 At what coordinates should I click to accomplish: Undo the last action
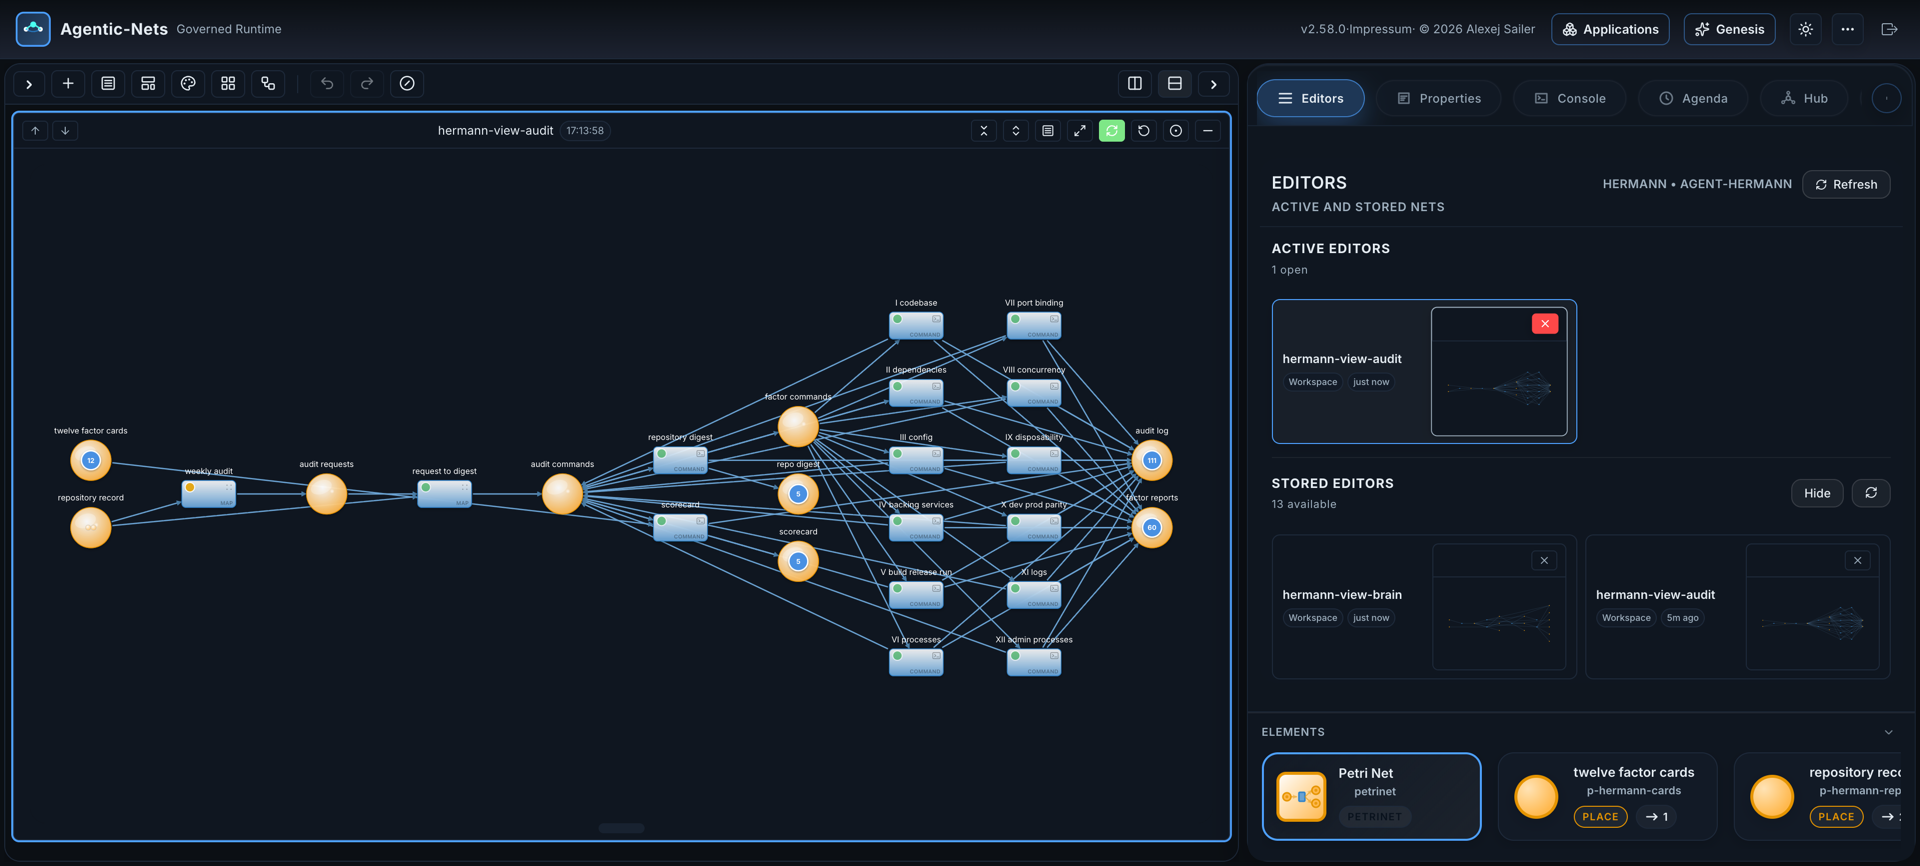(327, 84)
